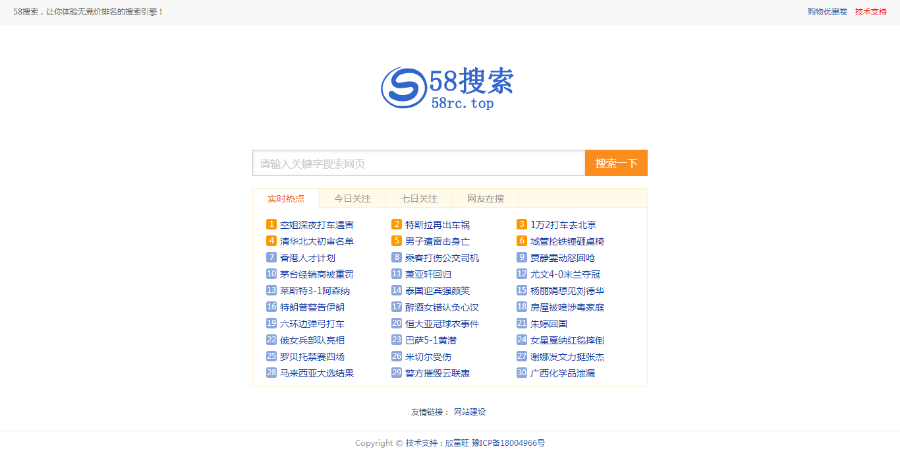The width and height of the screenshot is (900, 455).
Task: Open the 购物优惠券 link in the top bar
Action: (x=827, y=12)
